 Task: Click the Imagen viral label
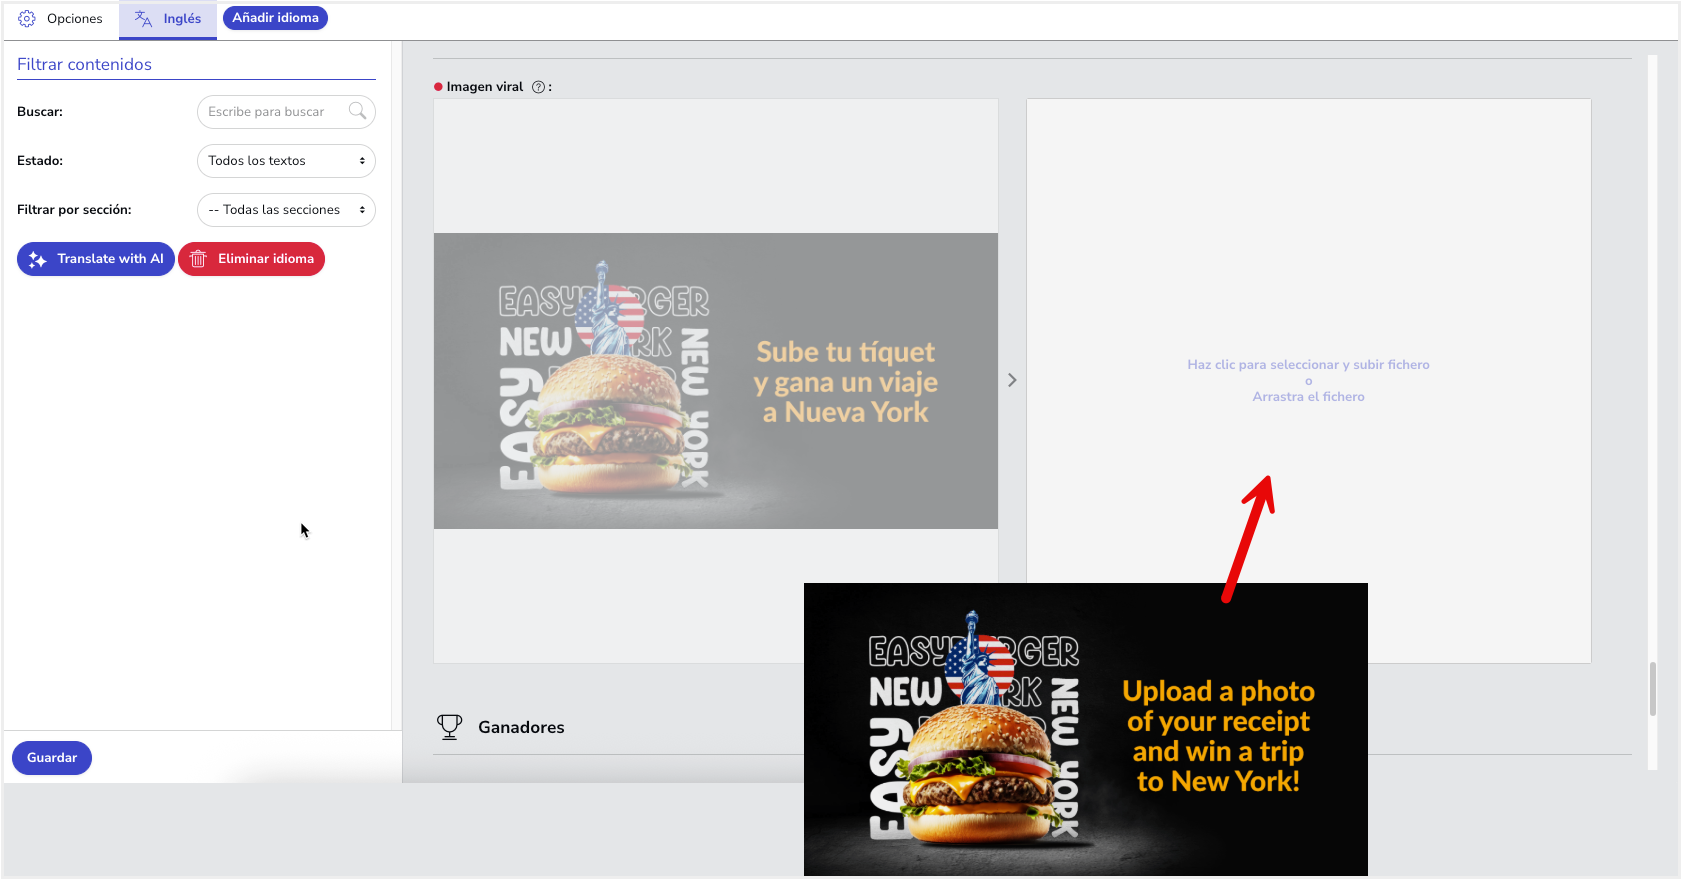point(485,87)
